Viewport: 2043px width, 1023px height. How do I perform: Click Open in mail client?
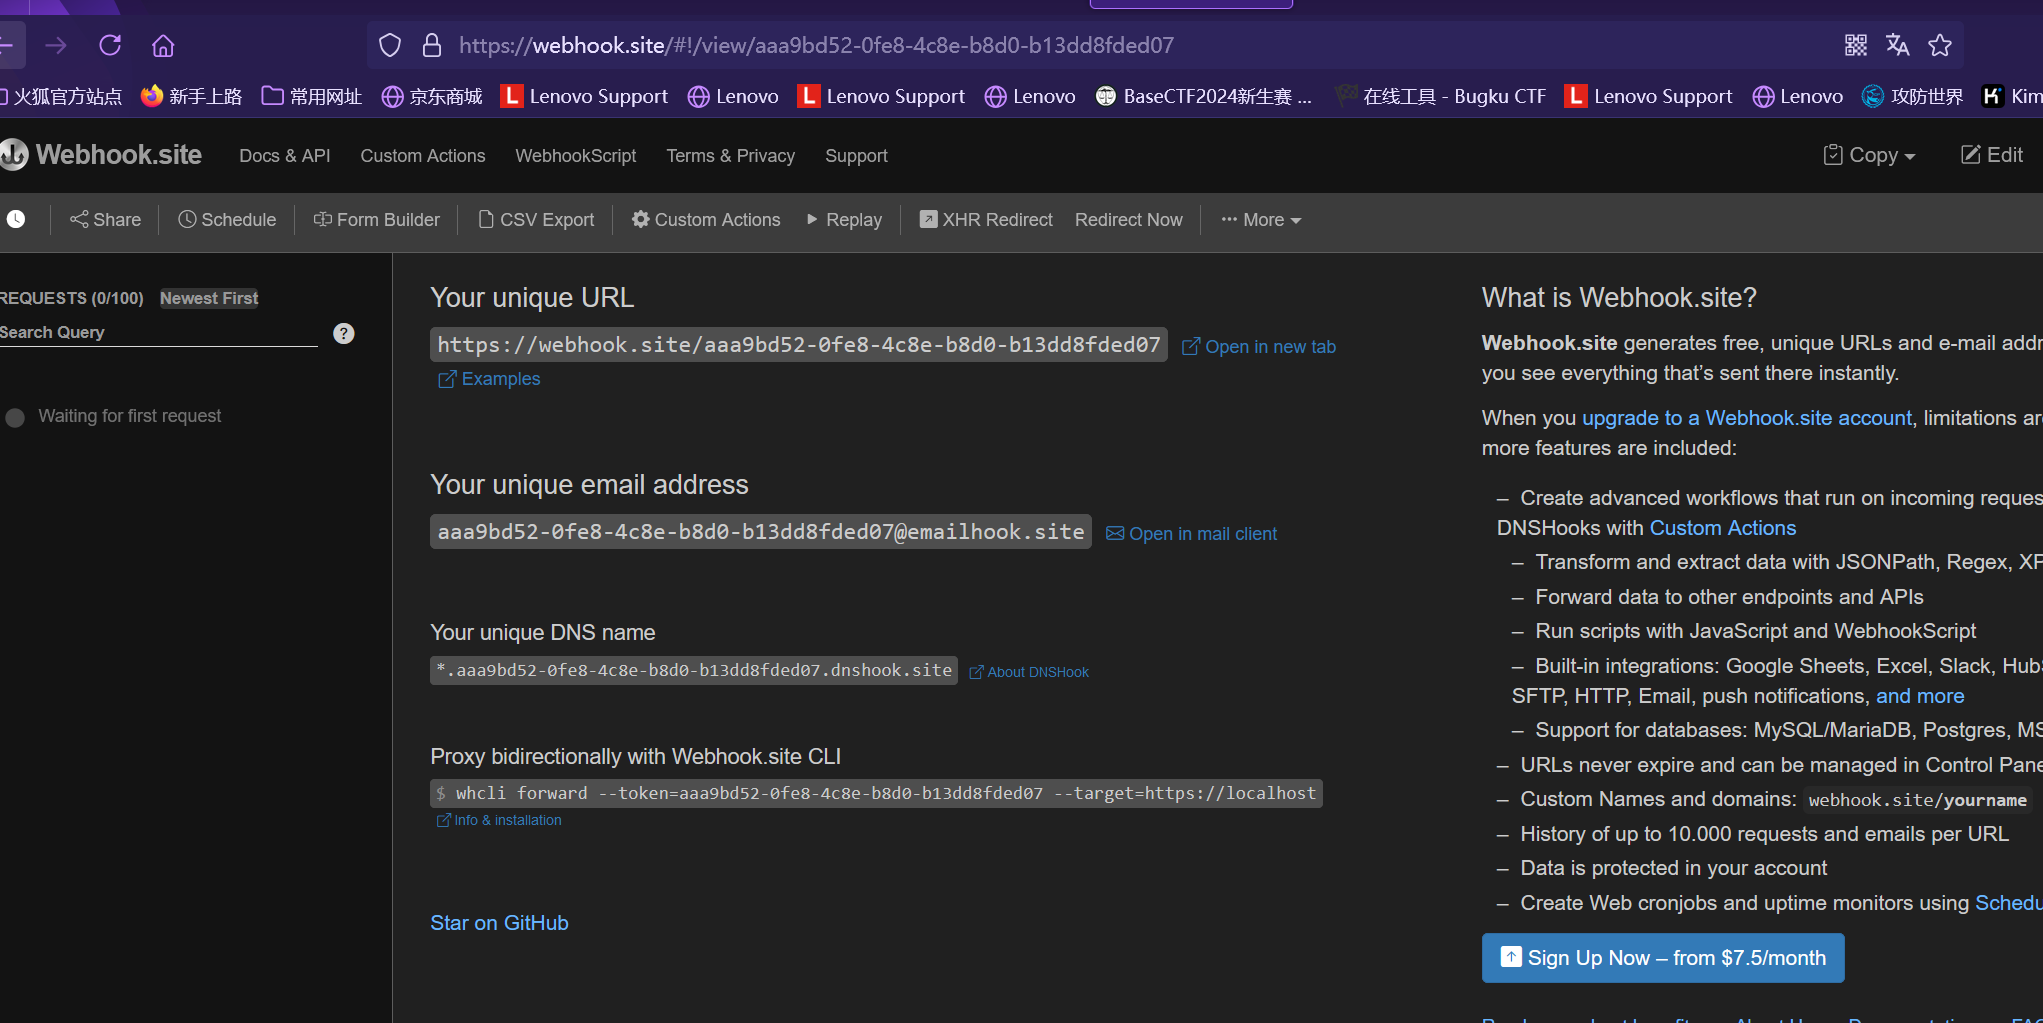[1191, 534]
